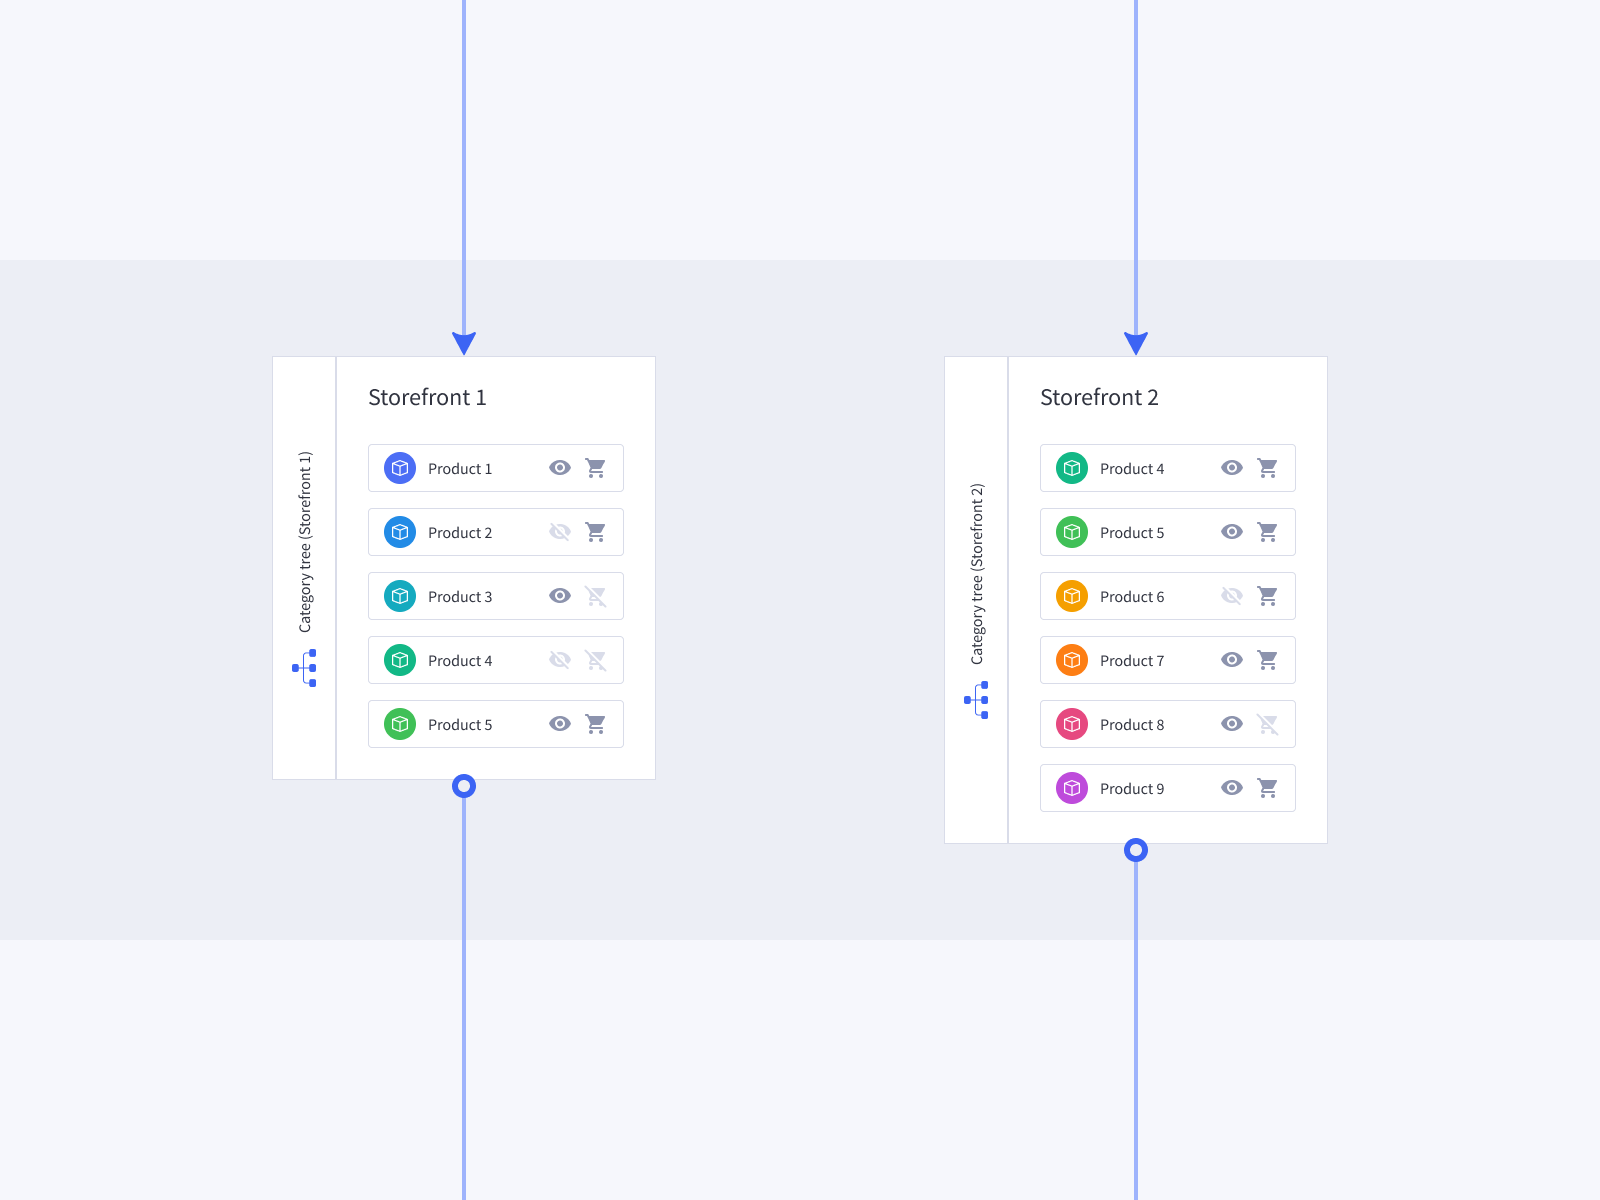Click the Product 4 row in Storefront 2

(x=1167, y=468)
